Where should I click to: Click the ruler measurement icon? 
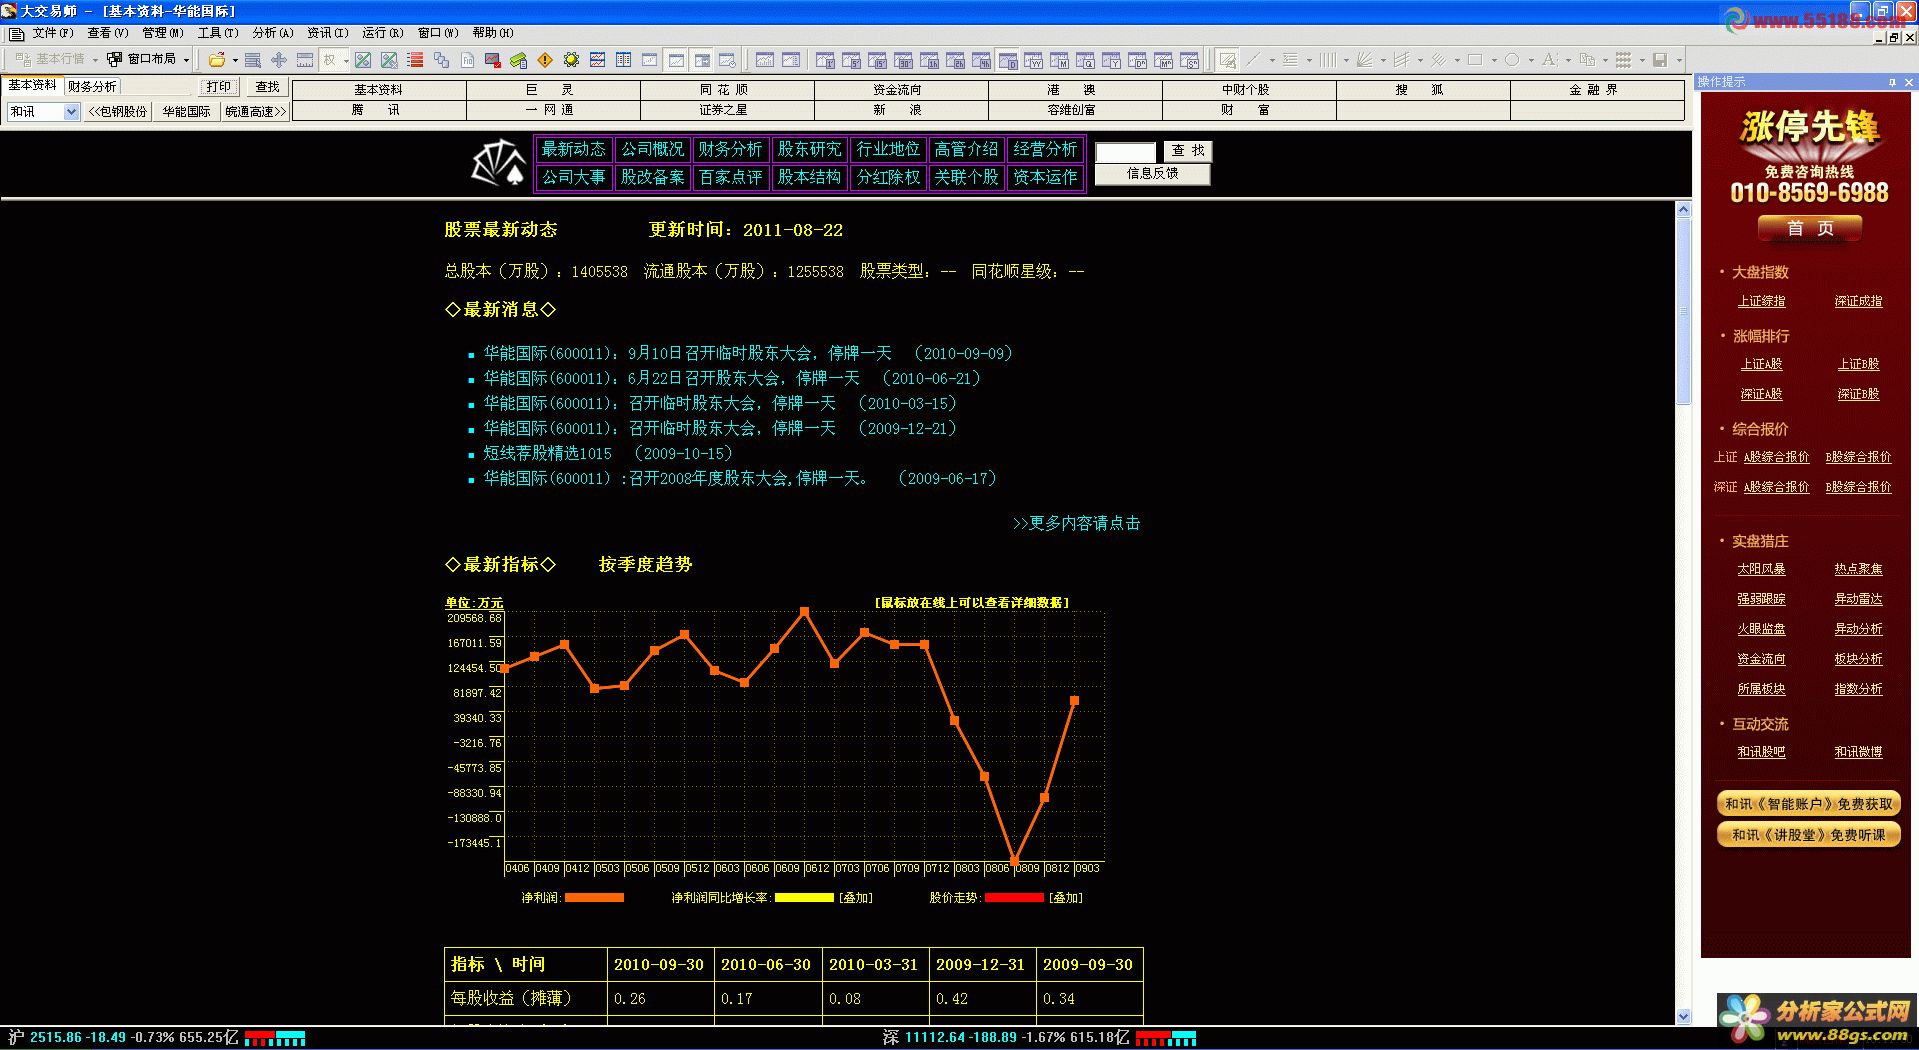[305, 60]
